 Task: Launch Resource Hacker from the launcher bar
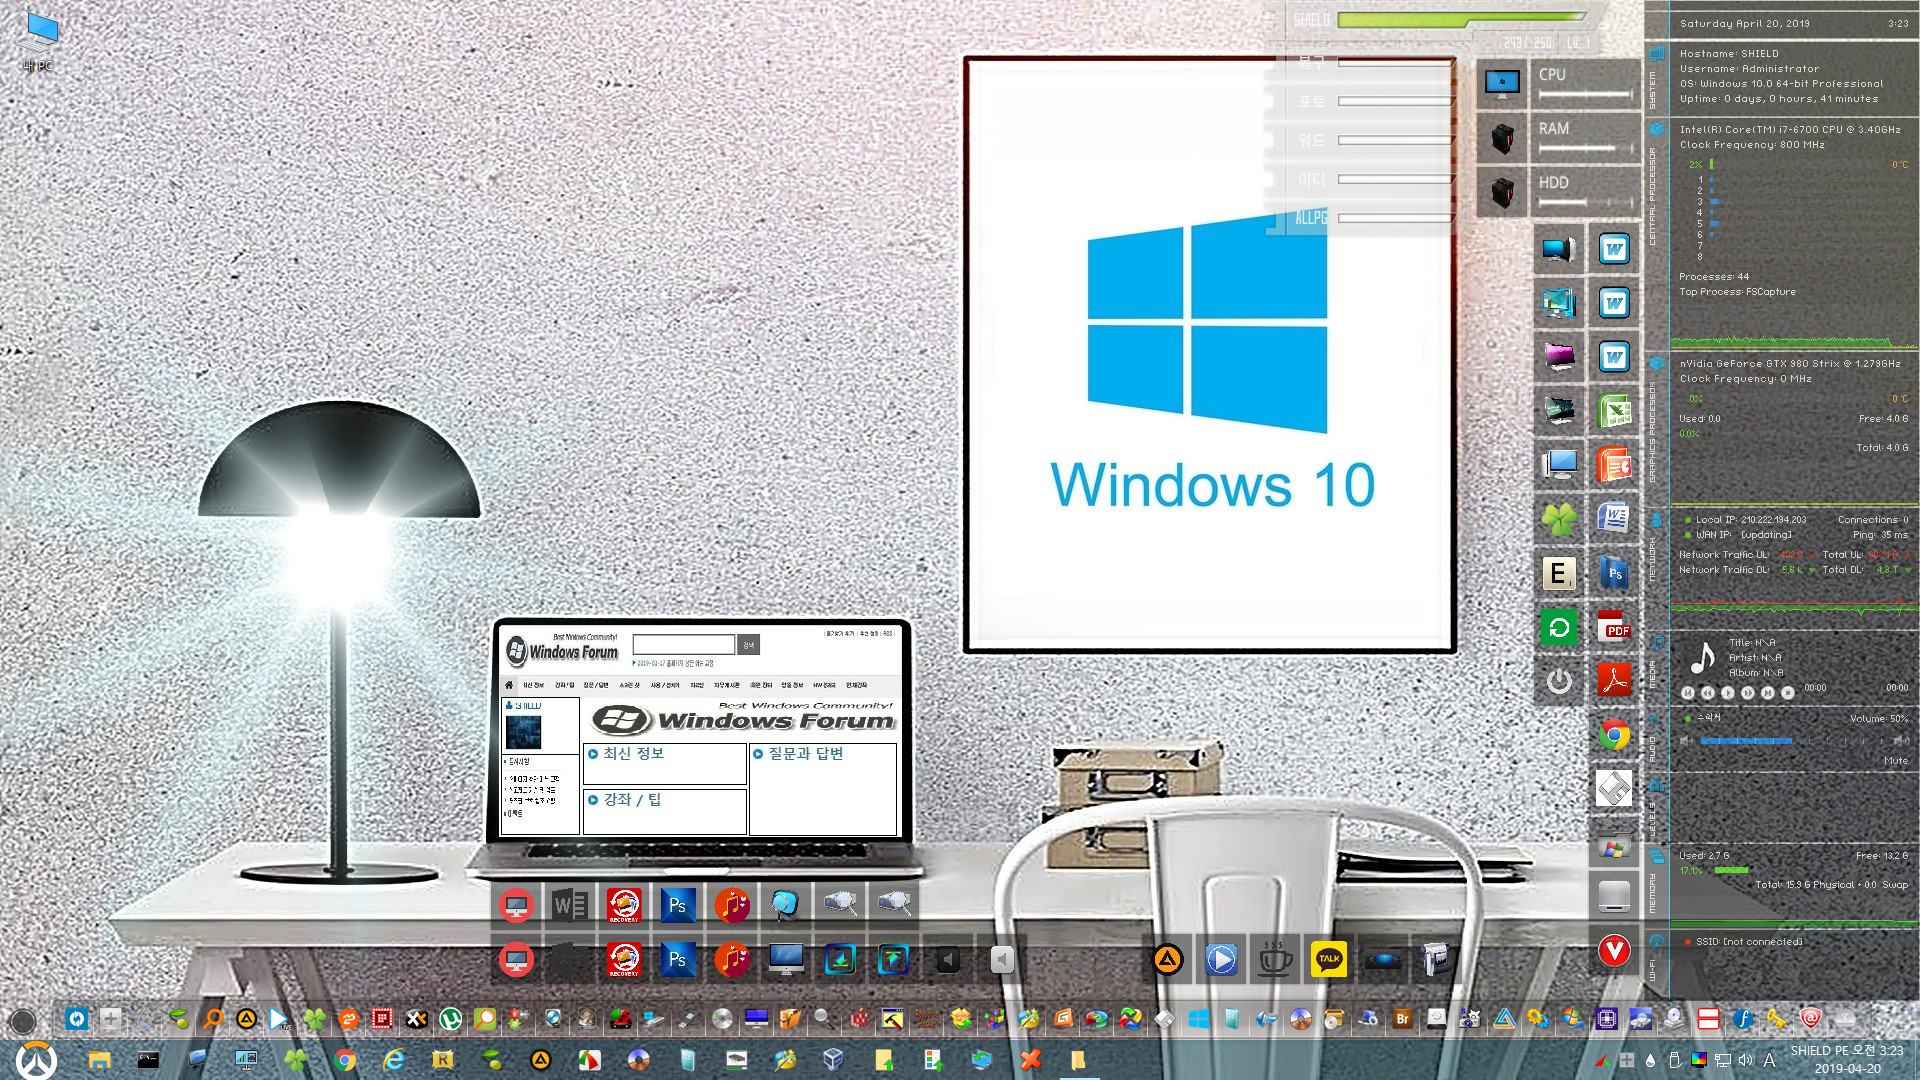(x=926, y=1019)
